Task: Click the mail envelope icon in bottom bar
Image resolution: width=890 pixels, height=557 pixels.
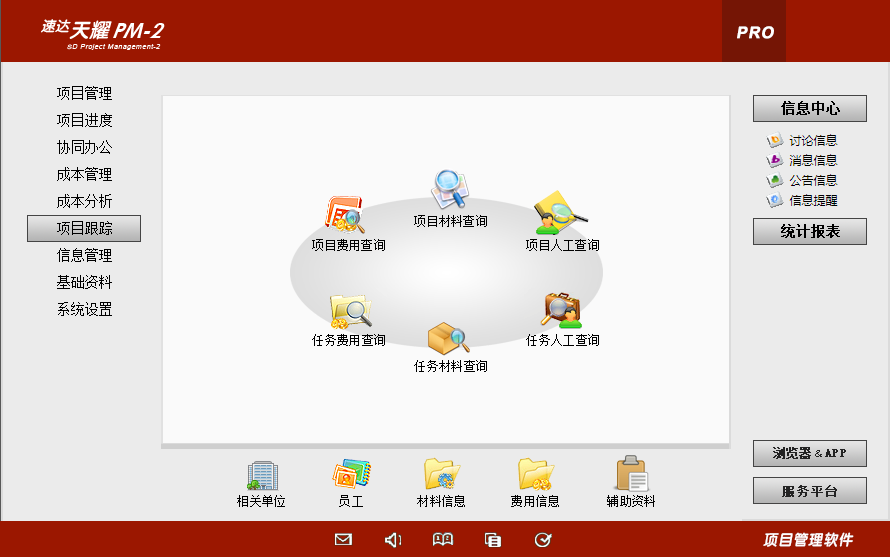Action: [x=343, y=540]
